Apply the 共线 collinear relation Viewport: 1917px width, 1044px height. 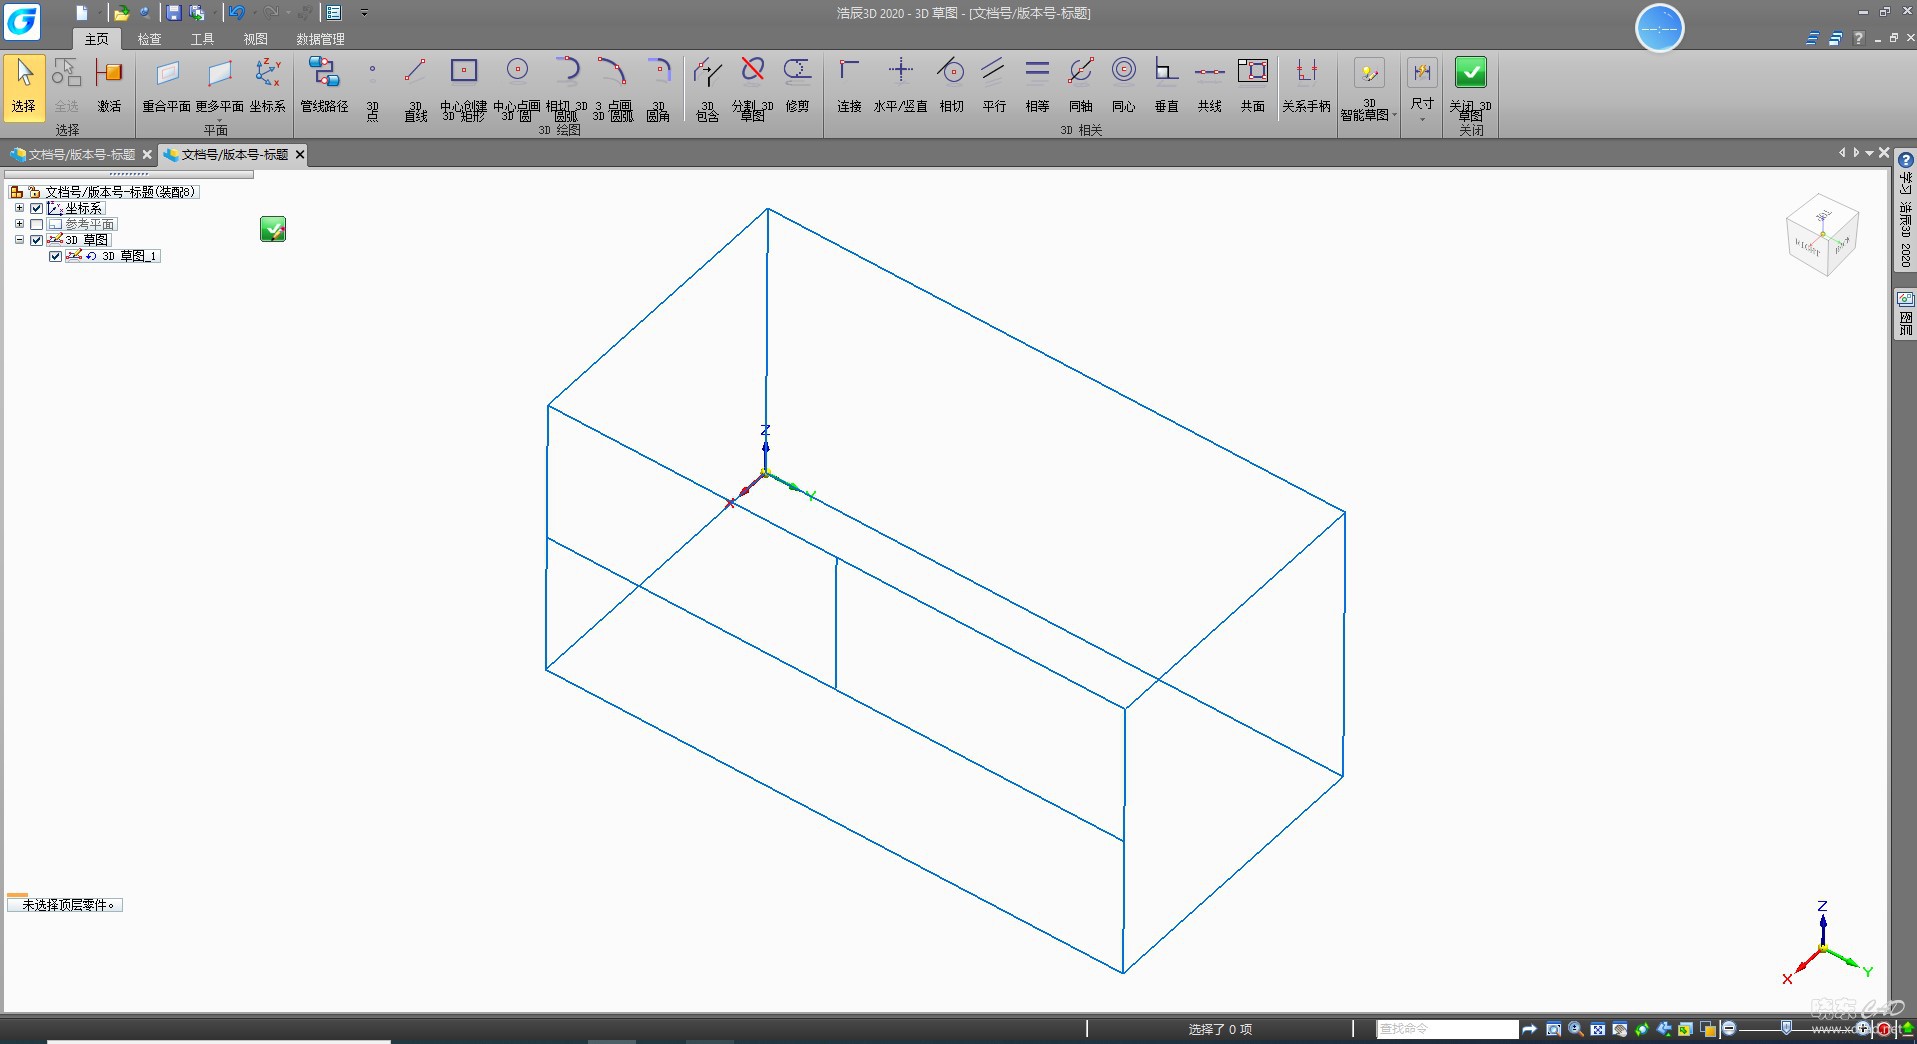click(x=1210, y=86)
